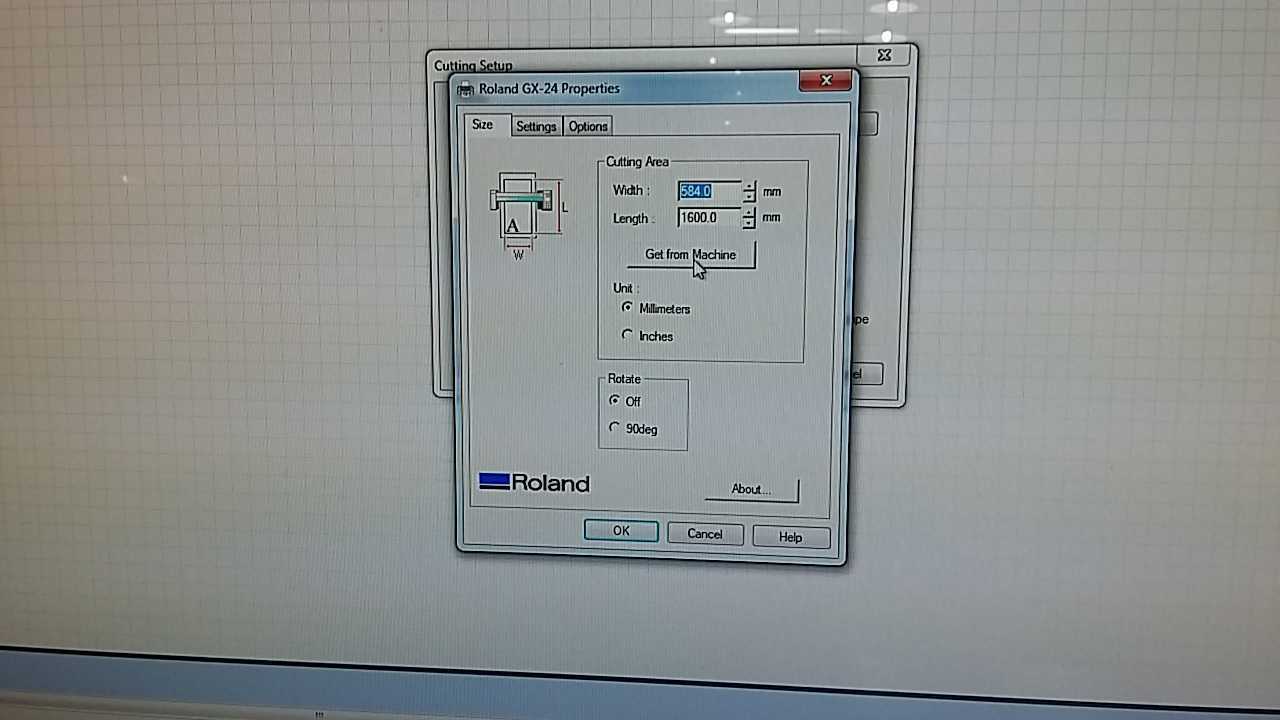Screen dimensions: 1280x720
Task: Click the Get from Machine button
Action: point(690,255)
